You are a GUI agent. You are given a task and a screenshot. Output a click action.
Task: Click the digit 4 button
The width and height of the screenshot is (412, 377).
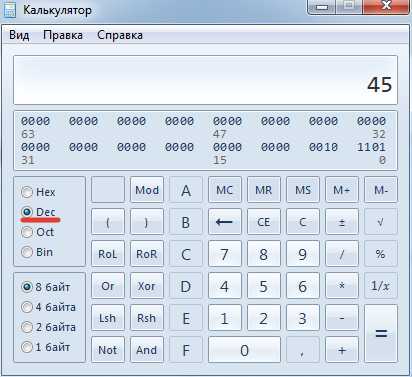[225, 286]
